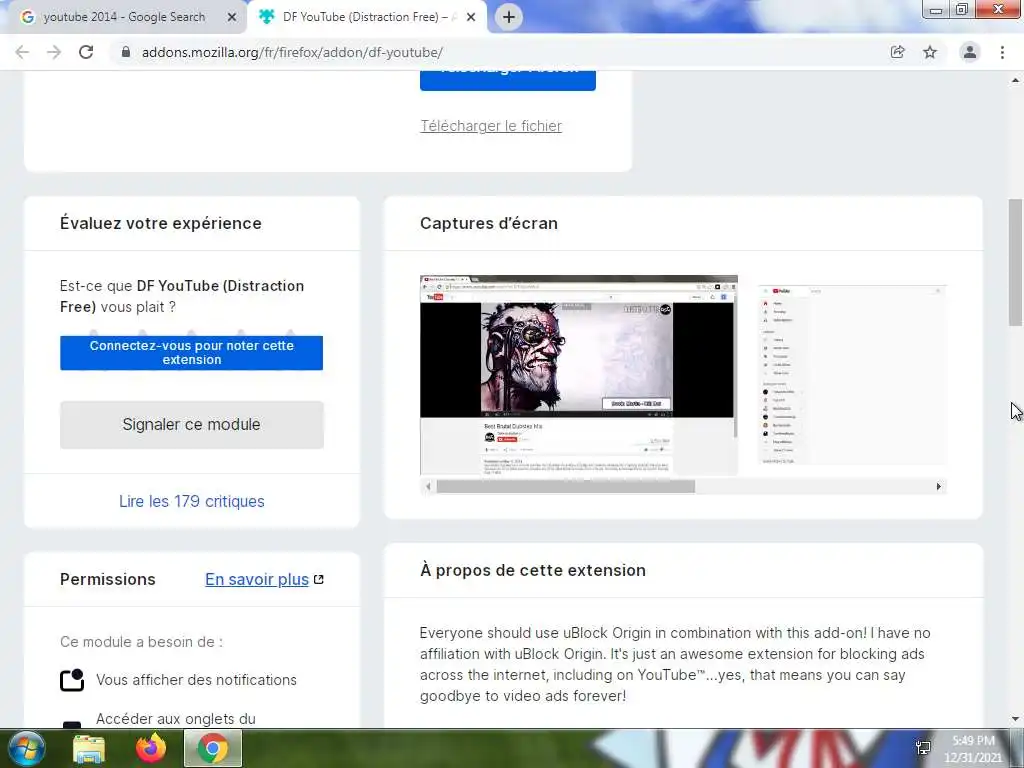Viewport: 1024px width, 768px height.
Task: Open Lire les 179 critiques link
Action: tap(191, 502)
